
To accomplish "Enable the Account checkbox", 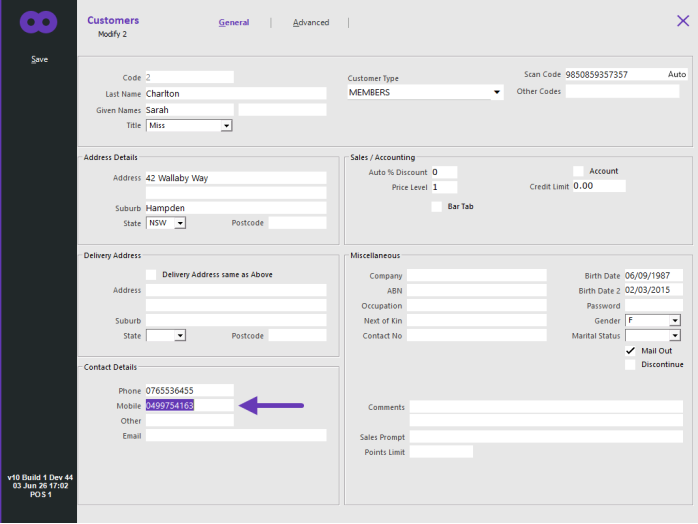I will [578, 171].
